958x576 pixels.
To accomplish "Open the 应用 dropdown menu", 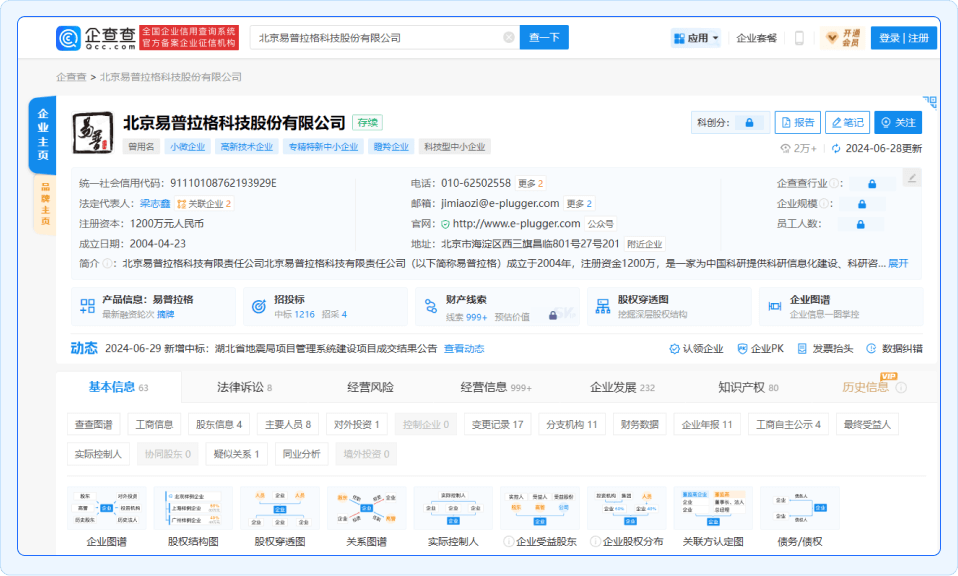I will (x=696, y=38).
